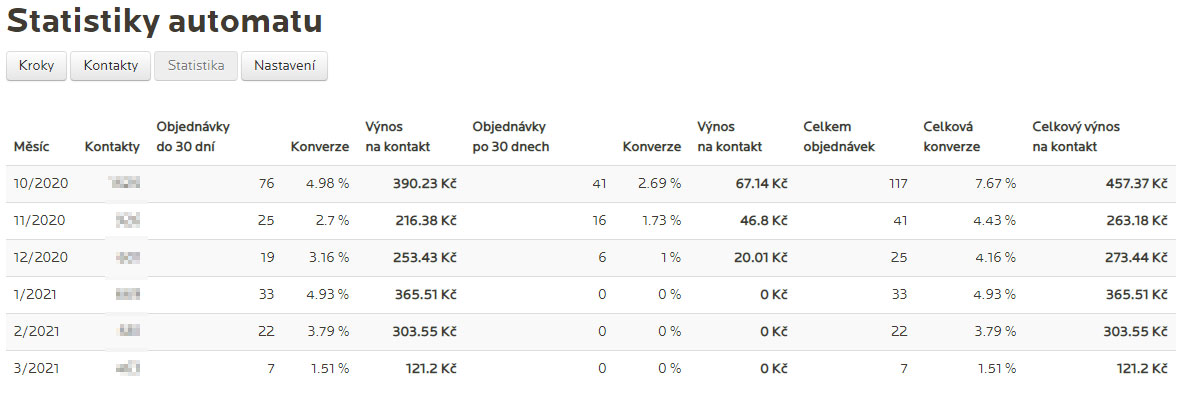Click the Celkem objednávek column header

click(839, 137)
